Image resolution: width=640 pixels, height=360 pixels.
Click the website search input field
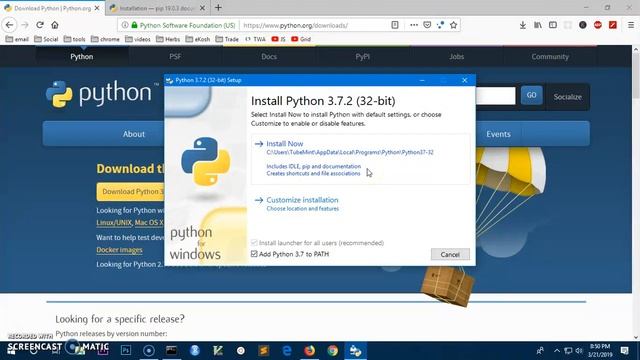coord(496,95)
